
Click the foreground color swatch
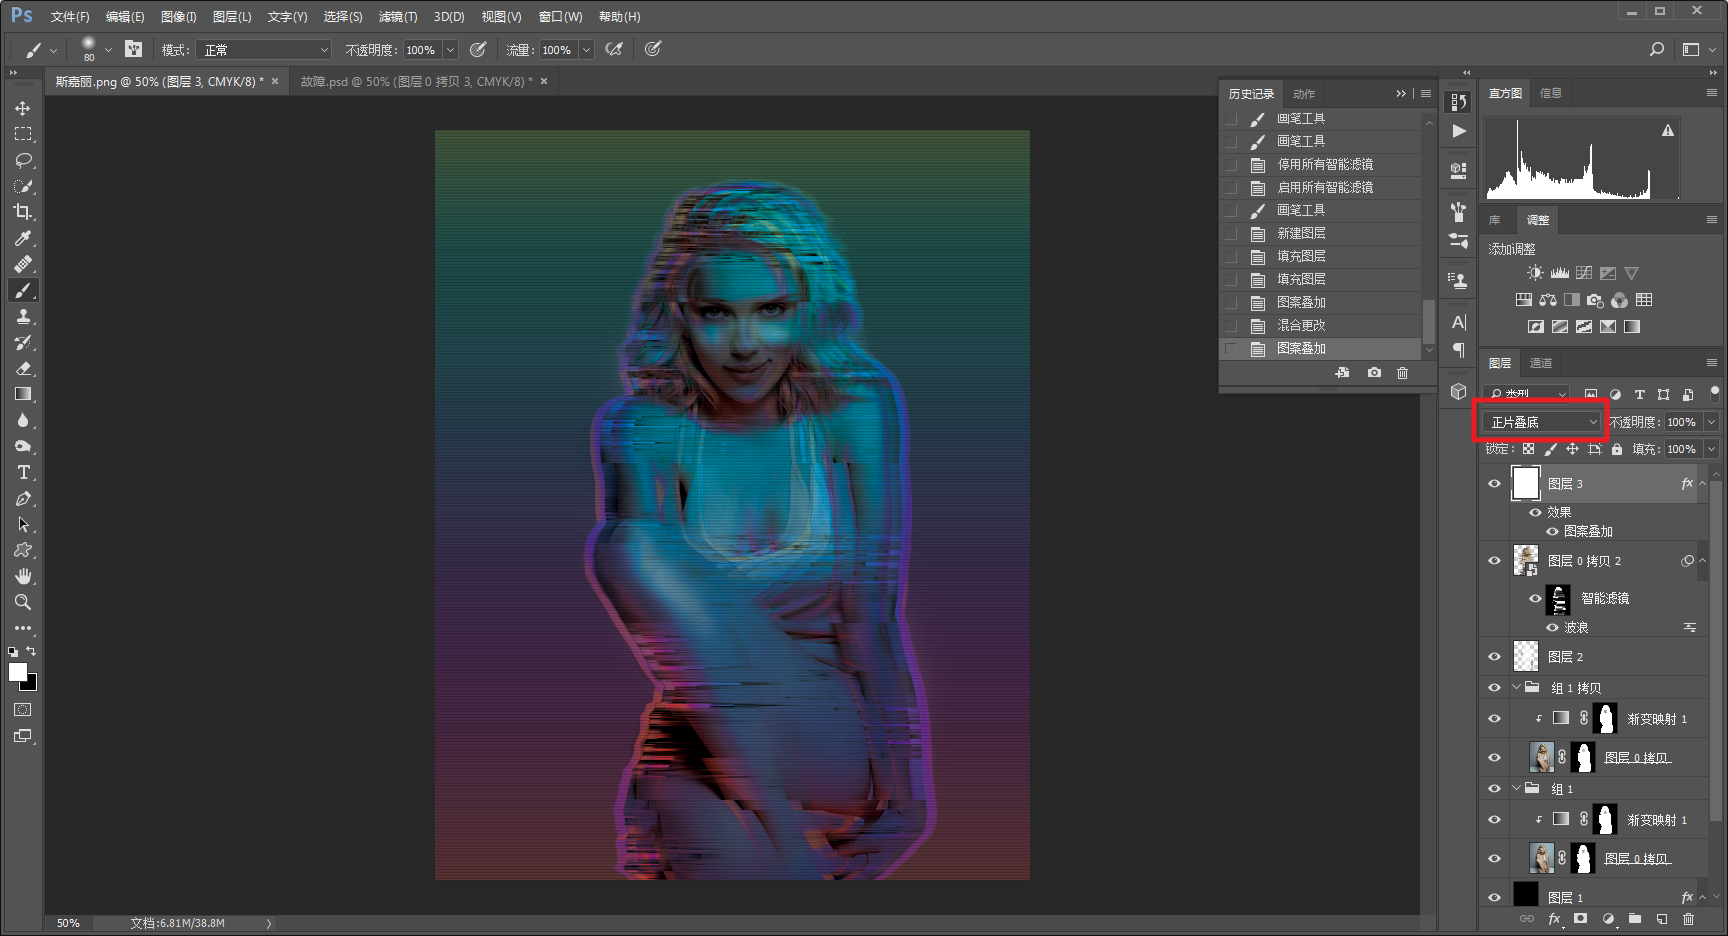pos(17,672)
